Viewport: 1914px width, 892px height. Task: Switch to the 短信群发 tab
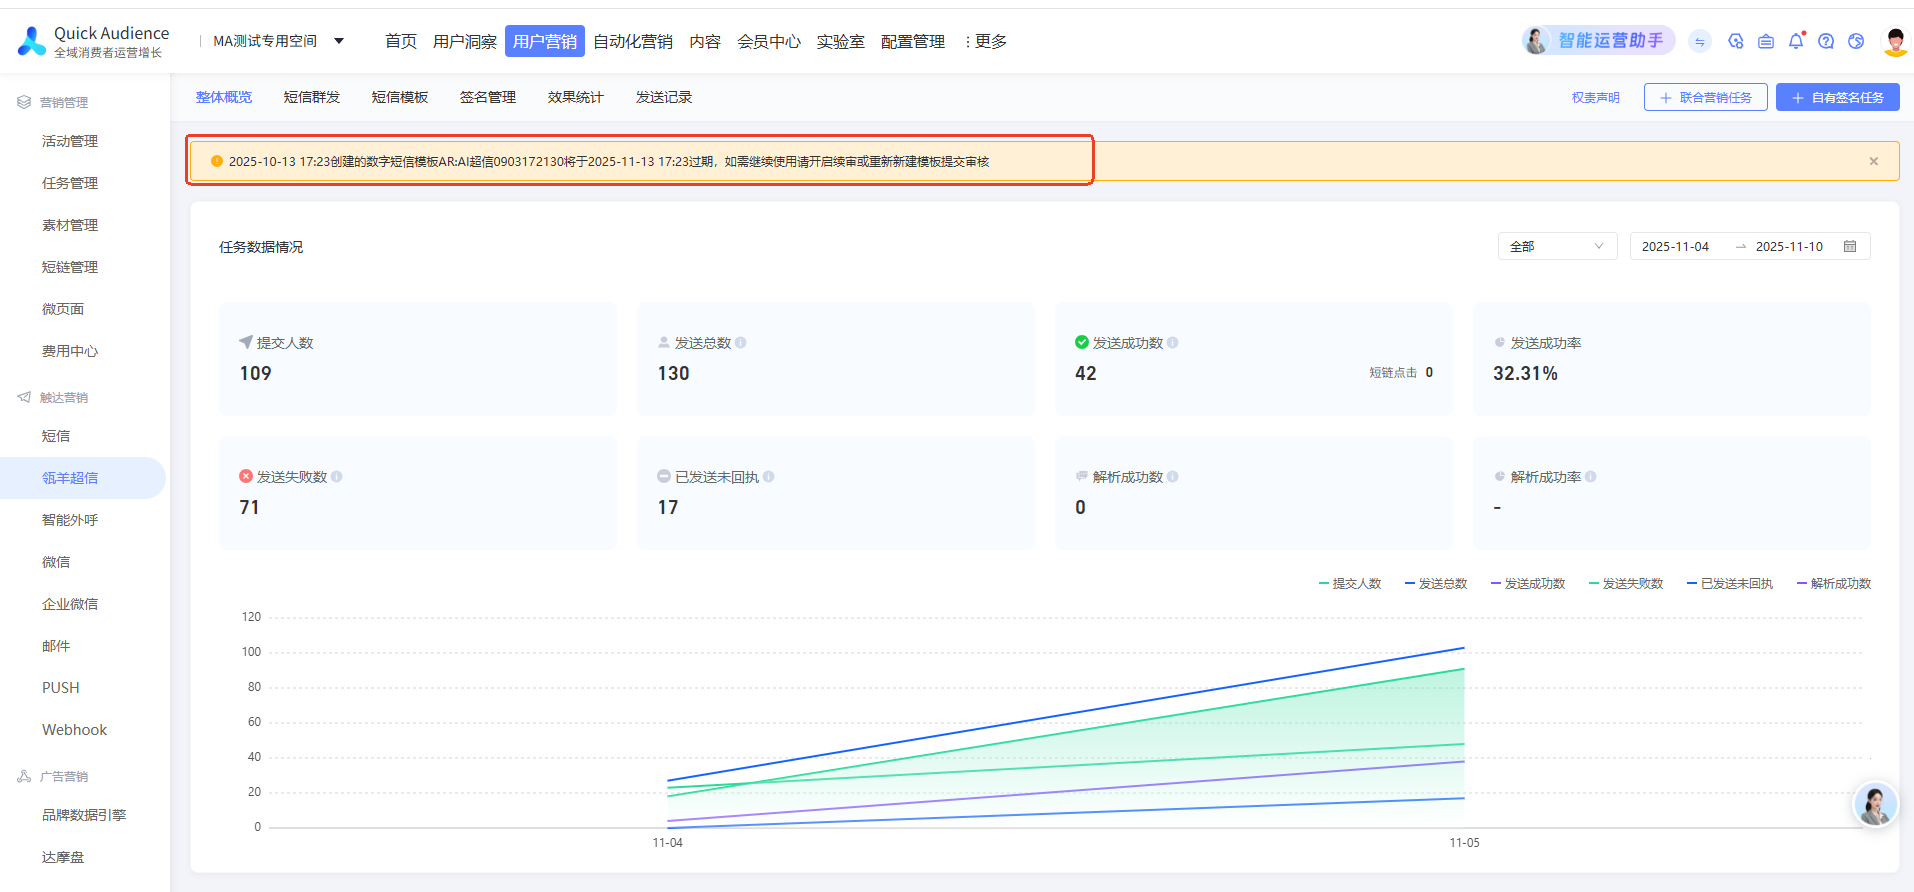pyautogui.click(x=312, y=97)
